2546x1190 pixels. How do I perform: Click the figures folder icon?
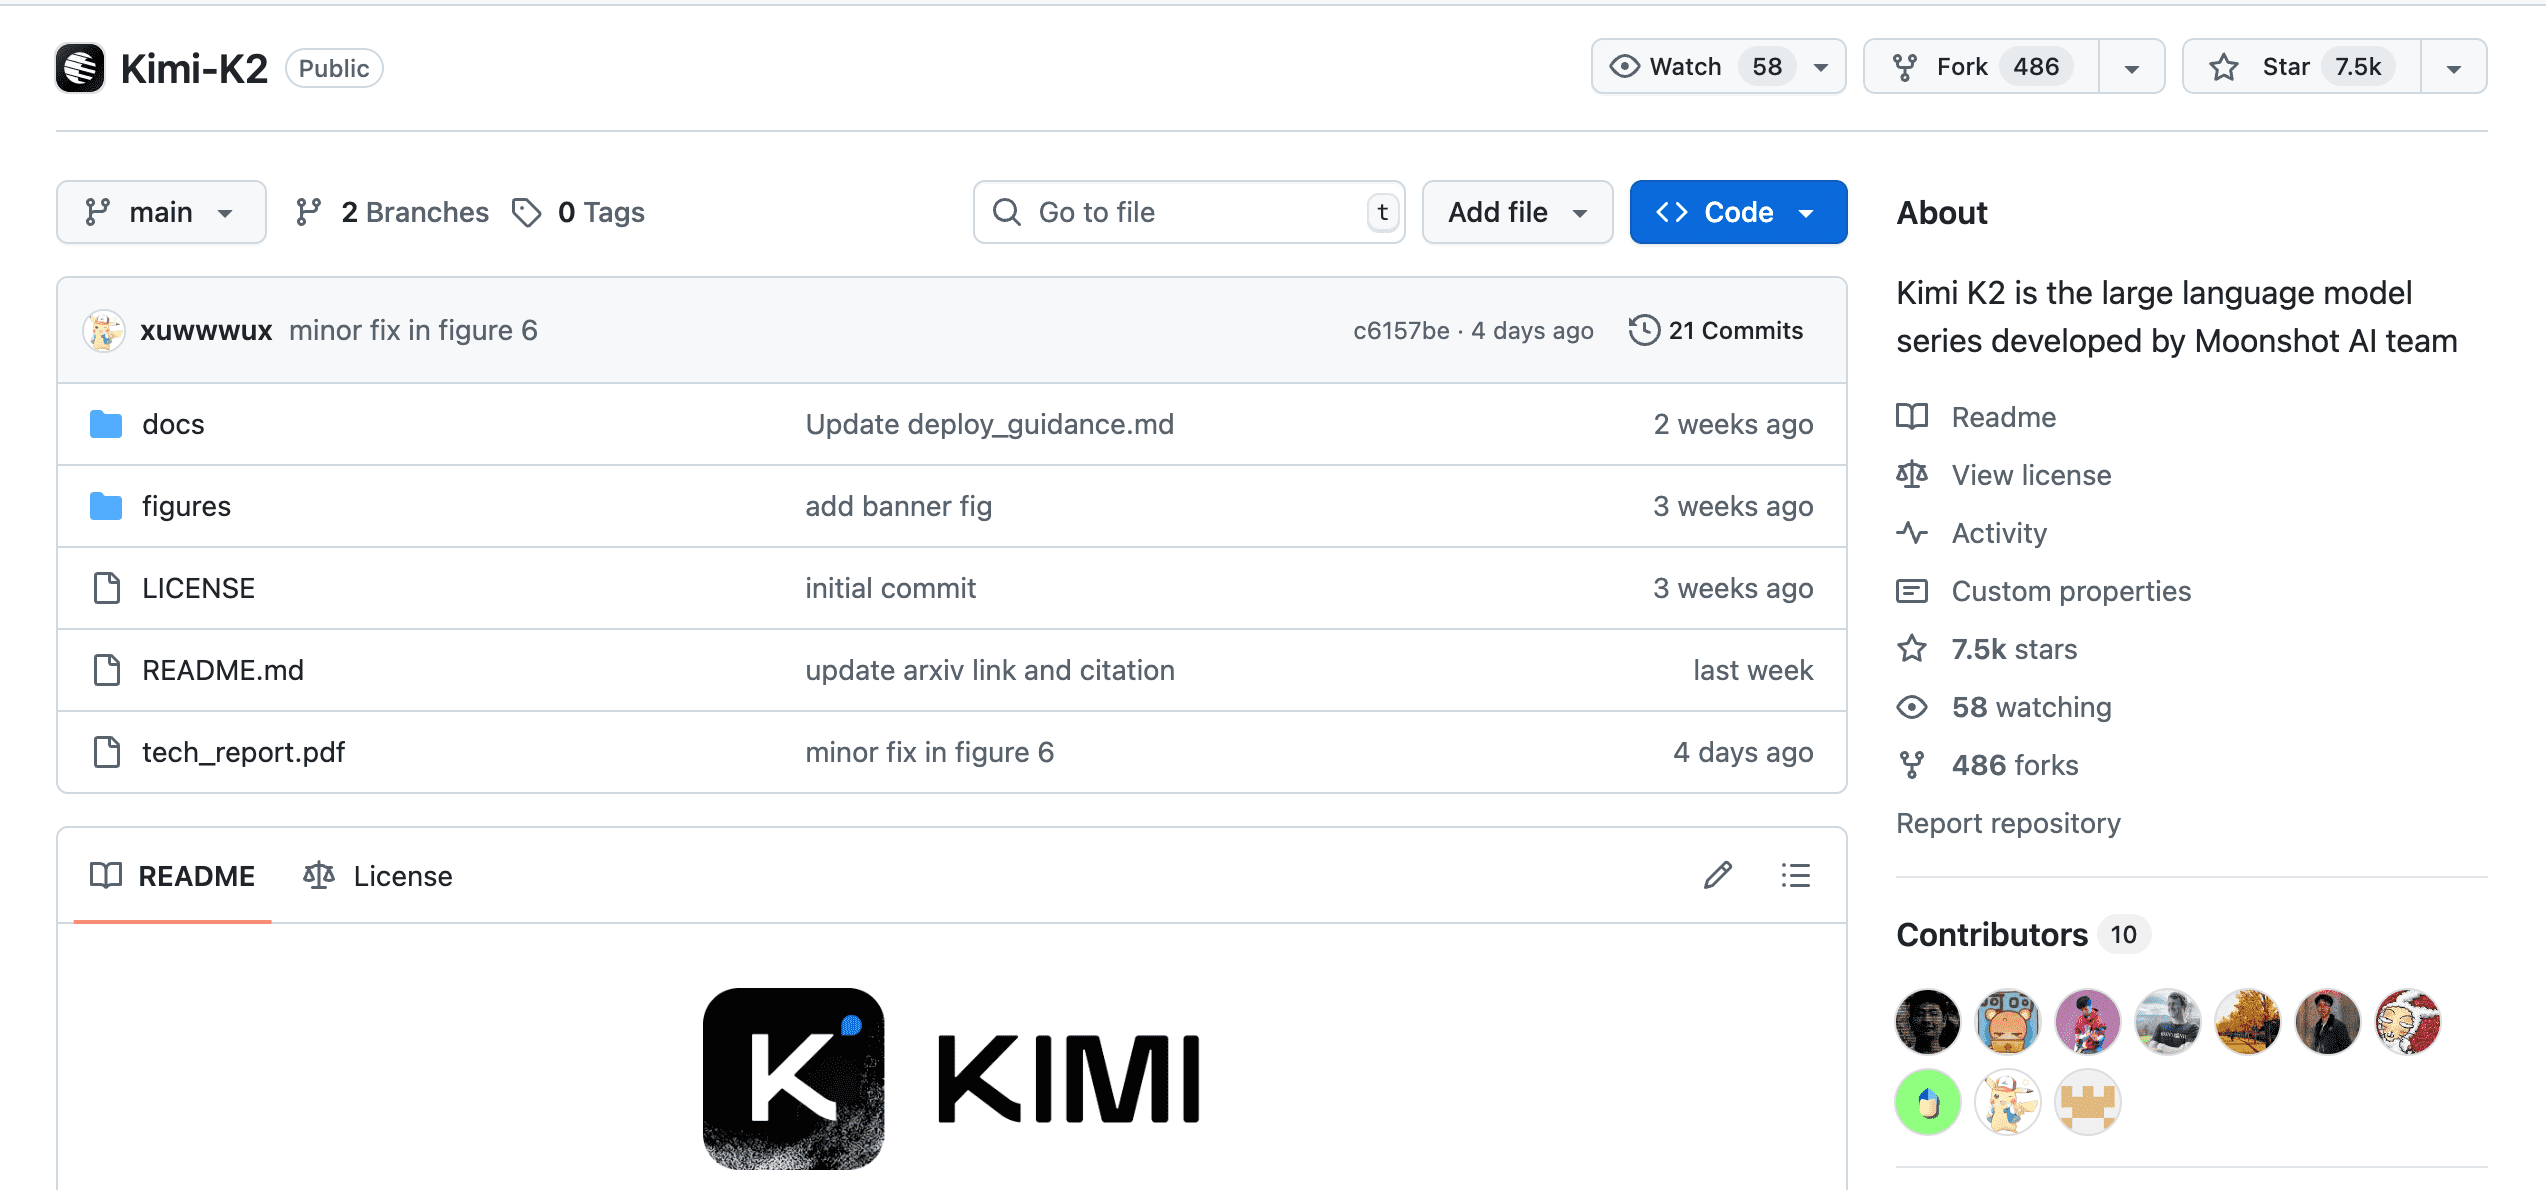click(106, 506)
